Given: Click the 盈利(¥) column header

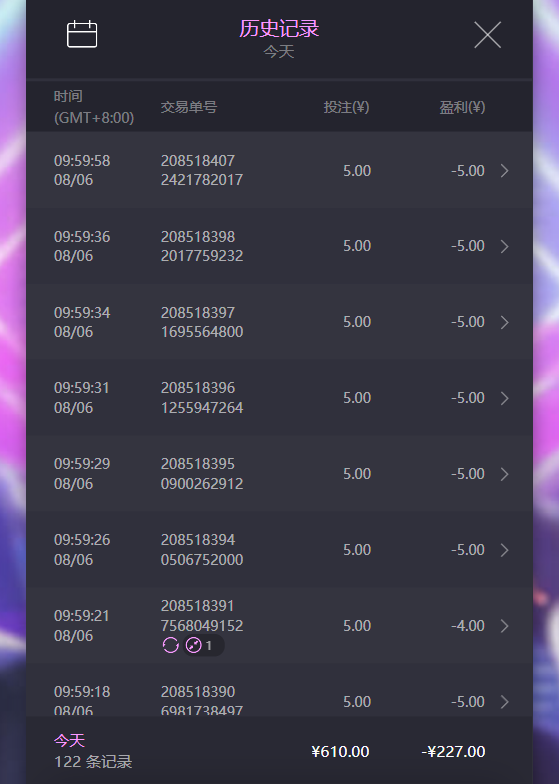Looking at the screenshot, I should click(x=462, y=107).
